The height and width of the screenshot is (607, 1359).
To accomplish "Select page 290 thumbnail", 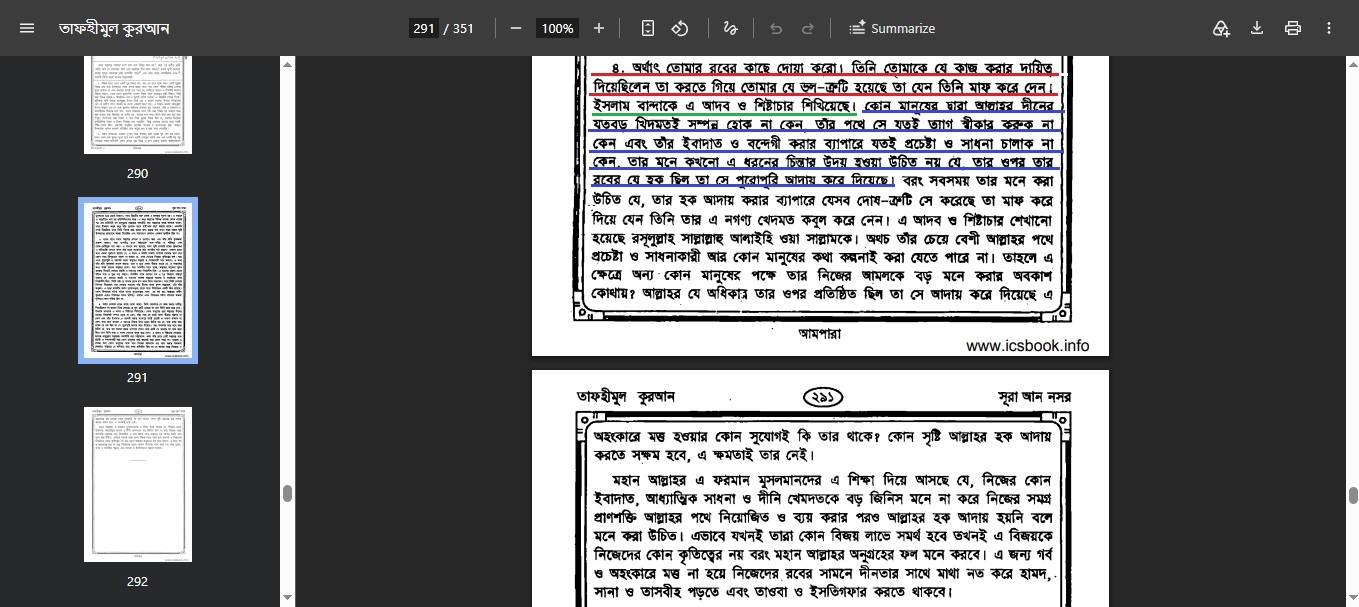I will coord(138,104).
